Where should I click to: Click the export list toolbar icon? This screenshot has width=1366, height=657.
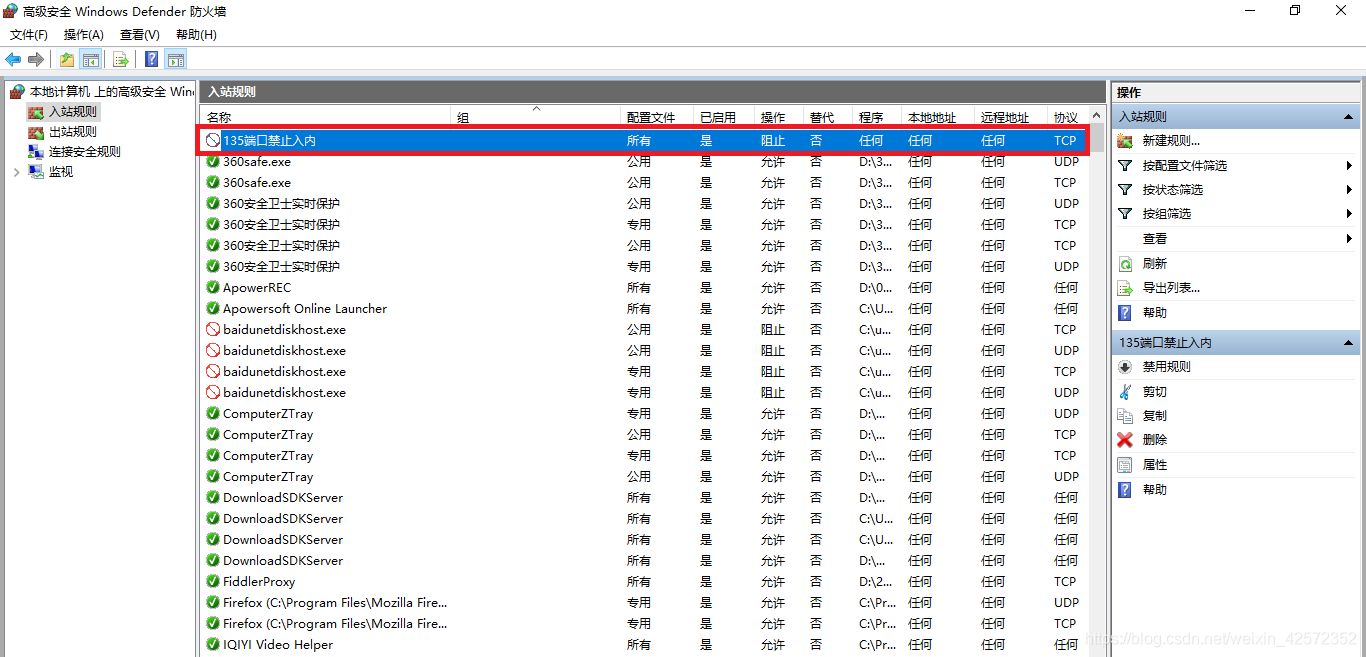120,59
